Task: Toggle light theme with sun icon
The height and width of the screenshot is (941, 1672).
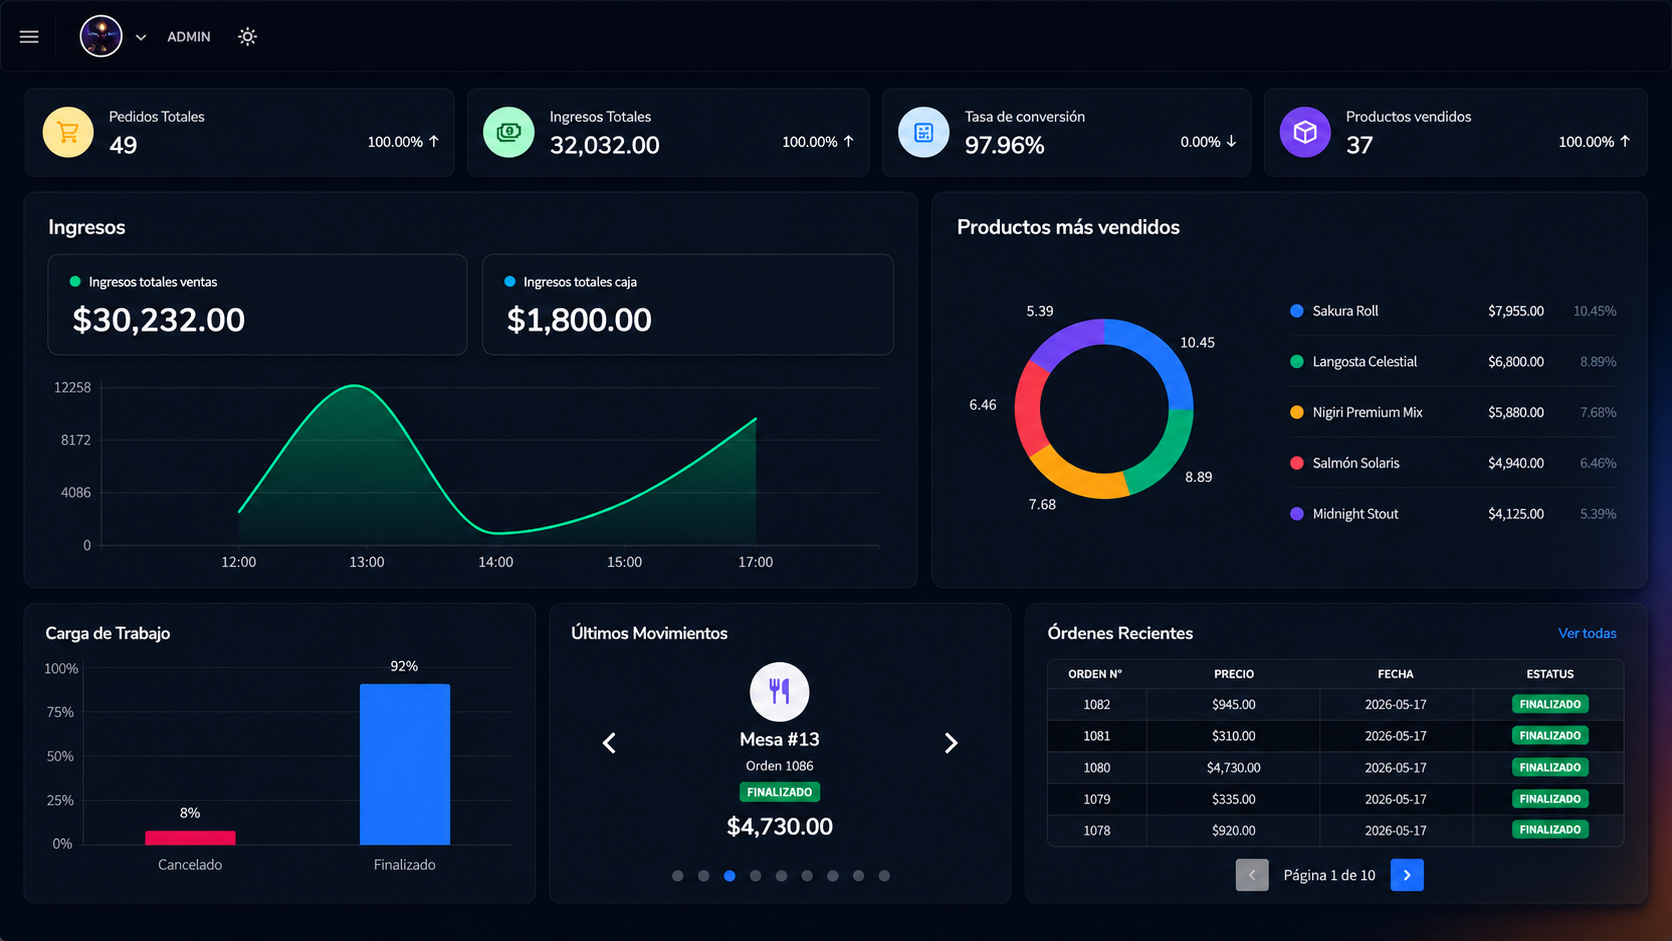Action: [247, 37]
